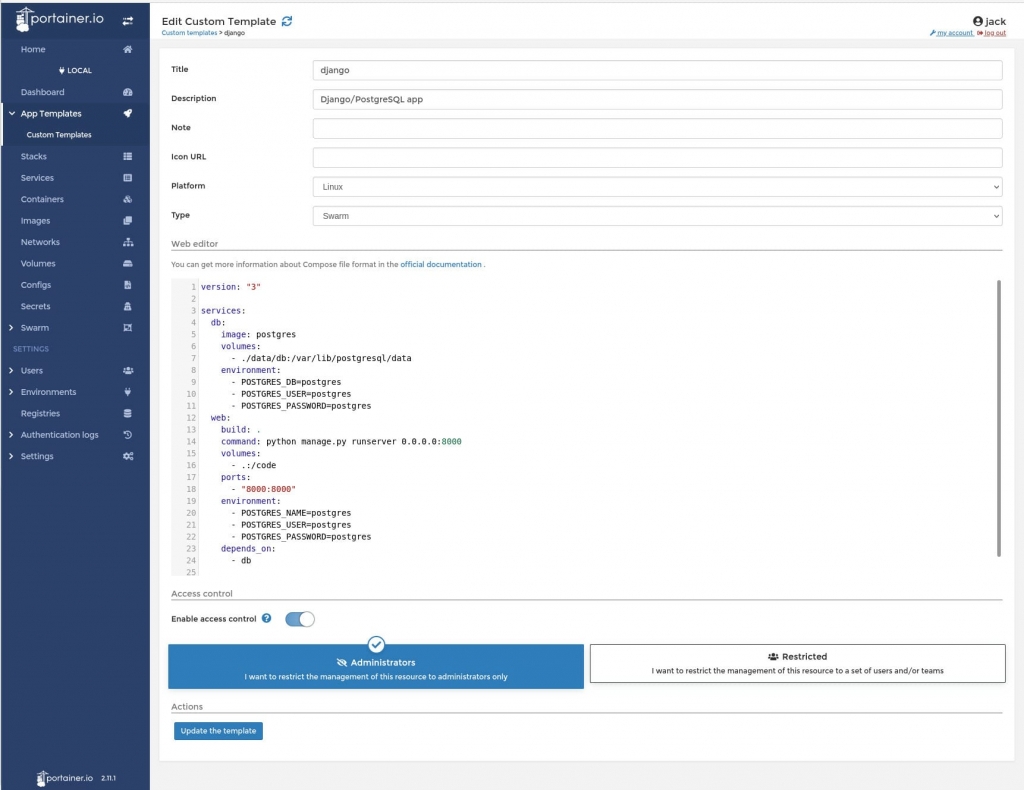
Task: Select the Administrators access option
Action: 376,667
